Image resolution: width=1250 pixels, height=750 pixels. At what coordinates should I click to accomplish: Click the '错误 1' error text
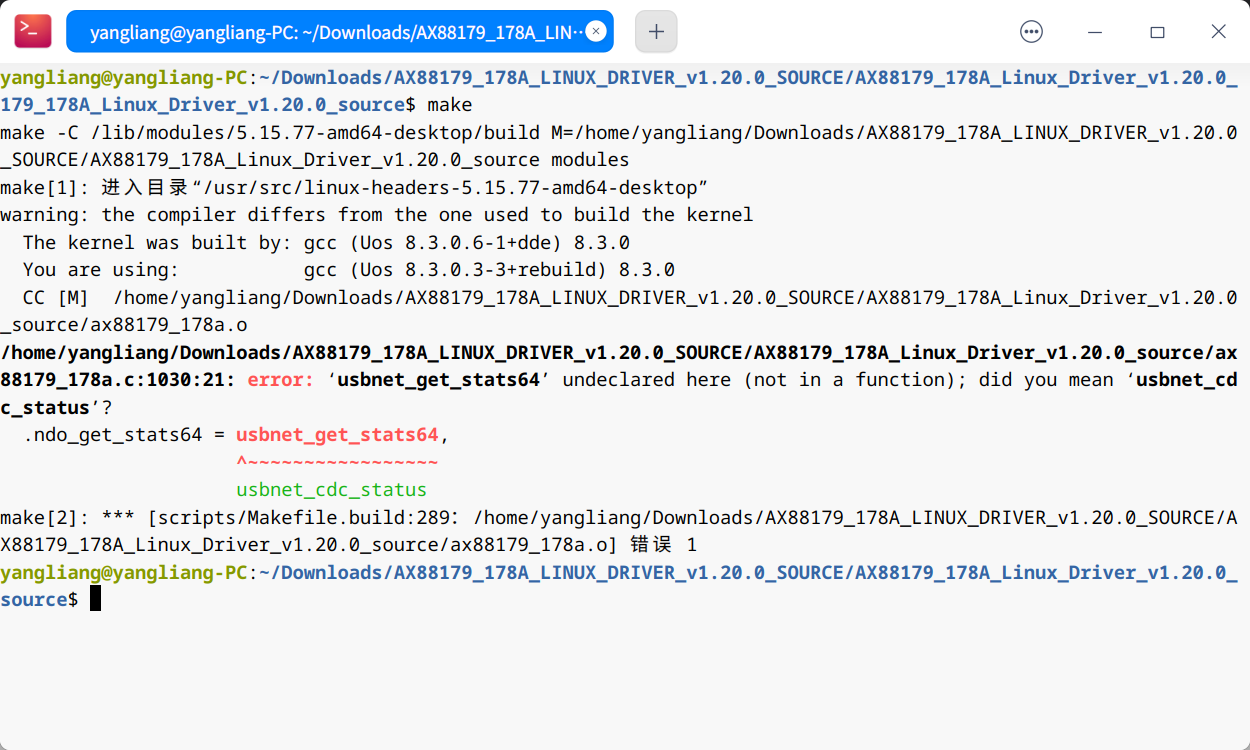coord(664,545)
